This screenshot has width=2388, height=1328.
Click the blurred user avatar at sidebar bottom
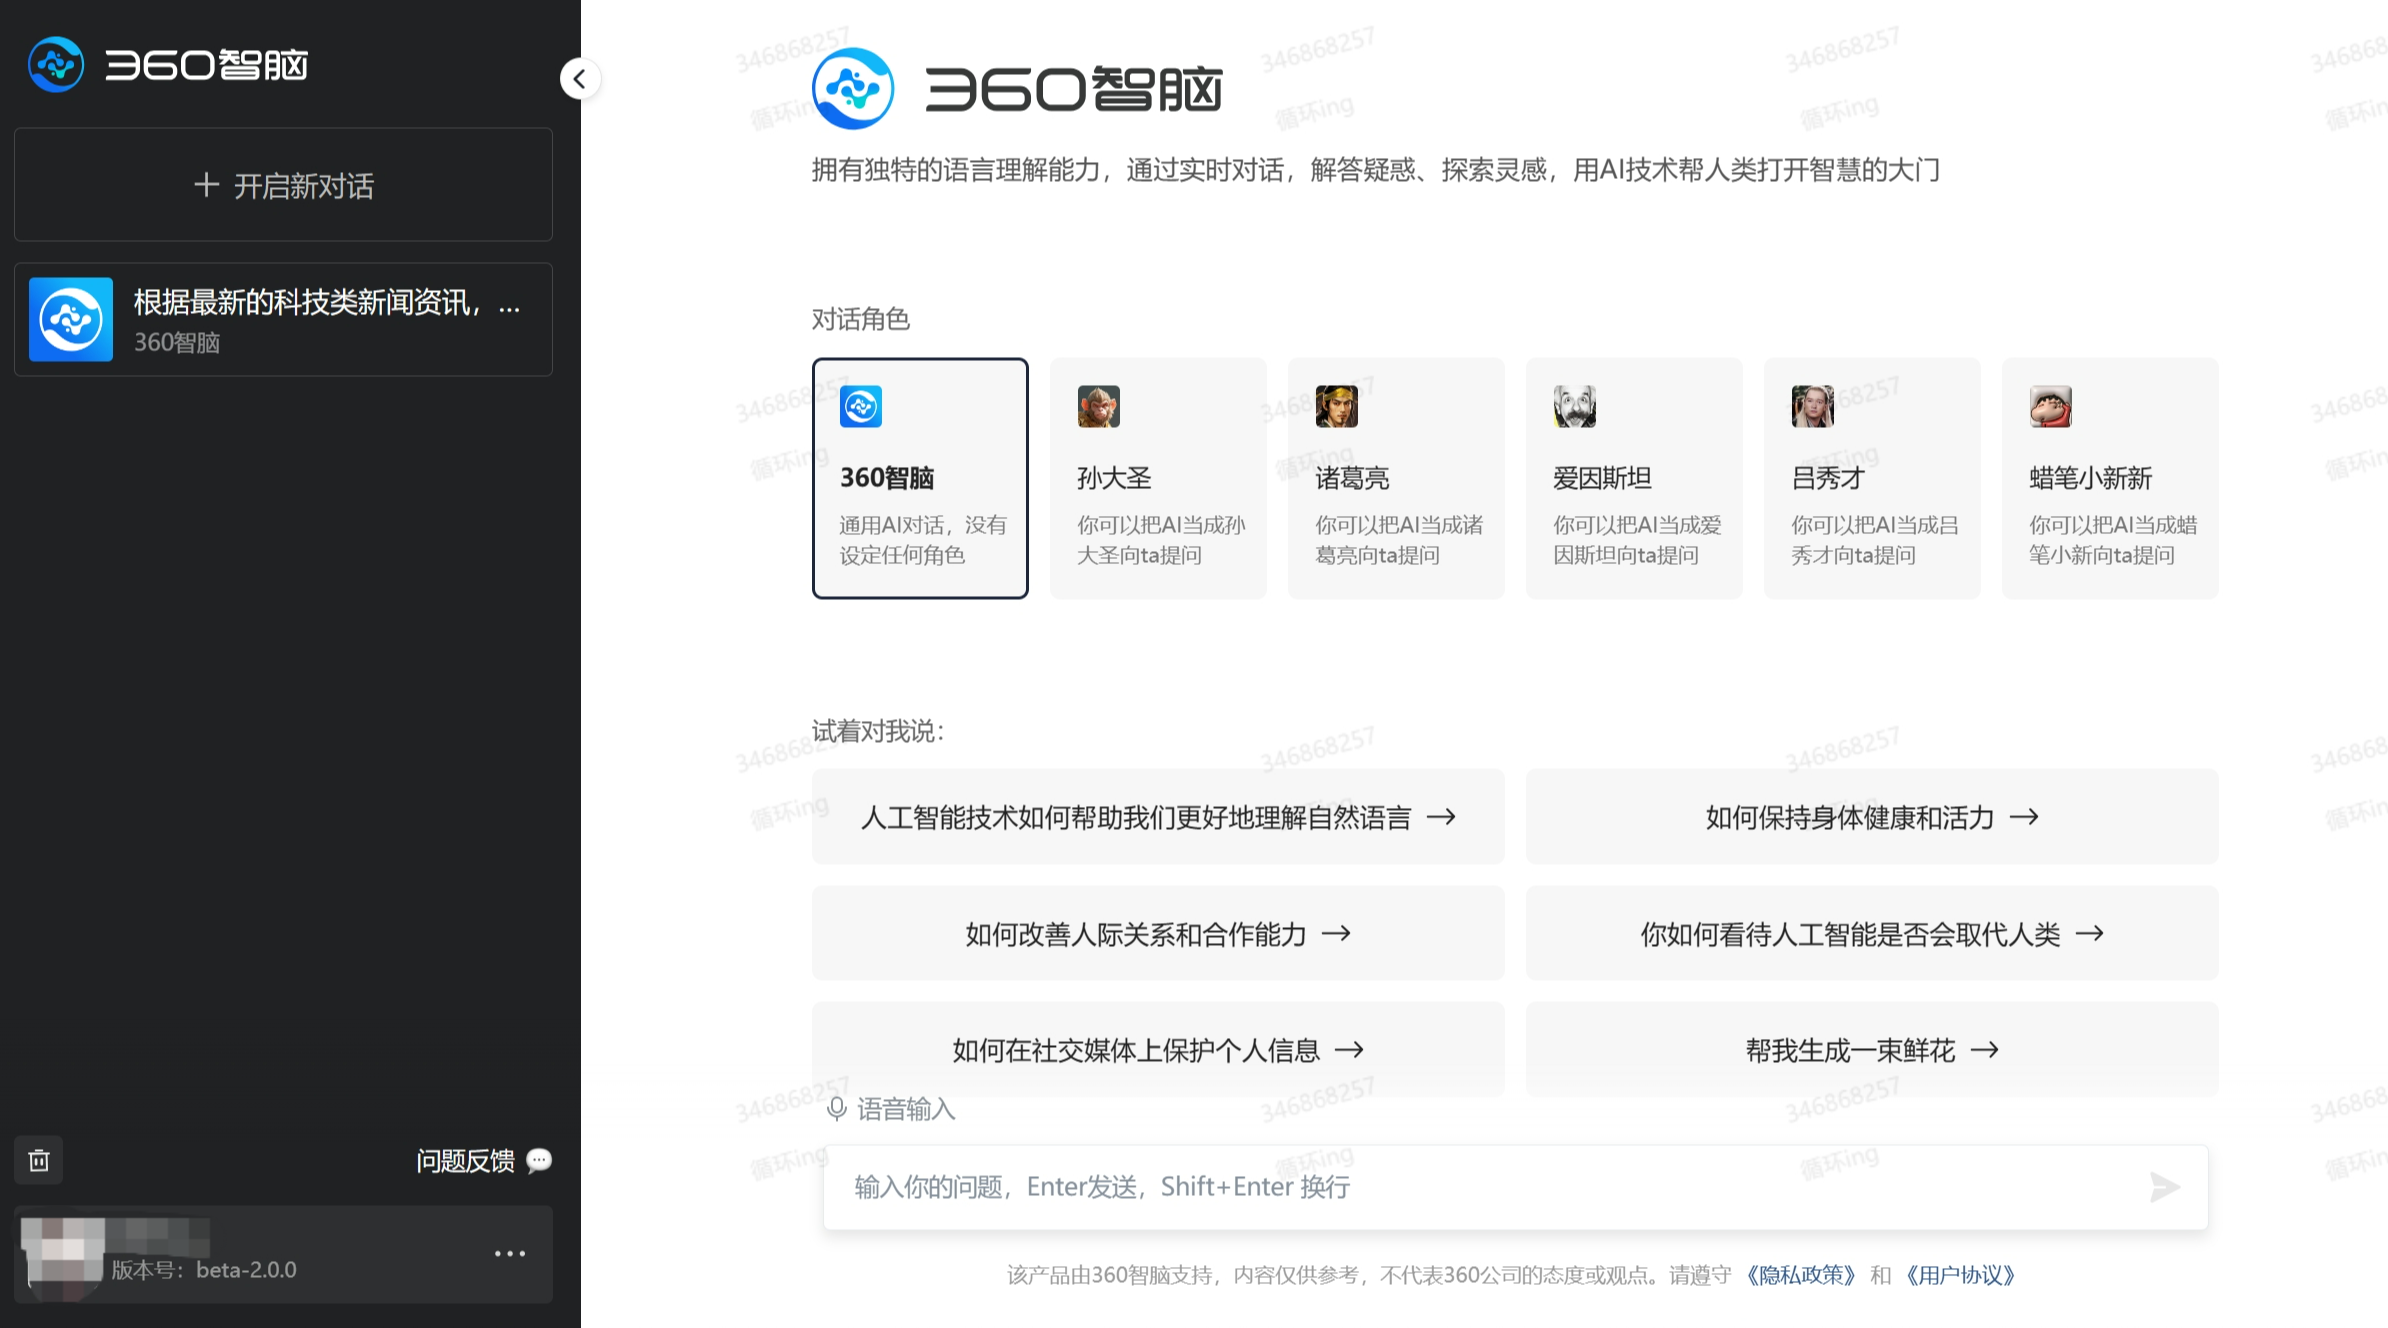point(65,1253)
